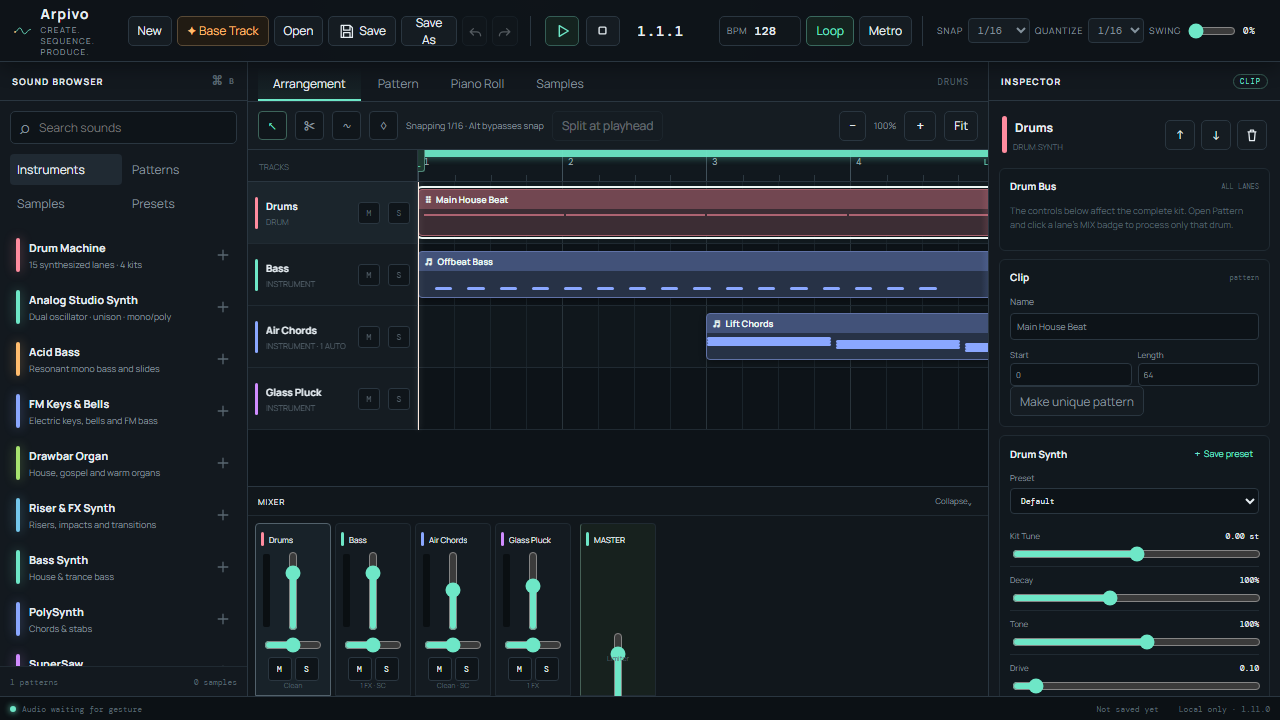
Task: Click Make unique pattern button
Action: click(x=1077, y=402)
